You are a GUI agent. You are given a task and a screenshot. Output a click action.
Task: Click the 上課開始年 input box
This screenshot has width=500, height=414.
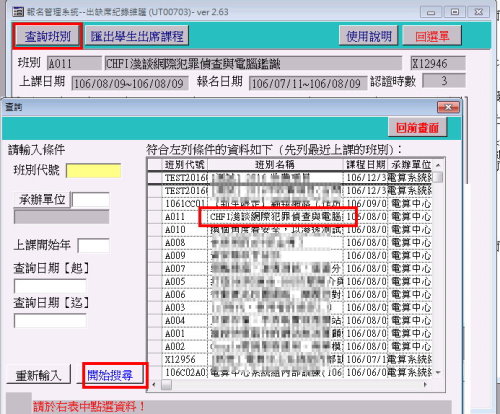93,245
